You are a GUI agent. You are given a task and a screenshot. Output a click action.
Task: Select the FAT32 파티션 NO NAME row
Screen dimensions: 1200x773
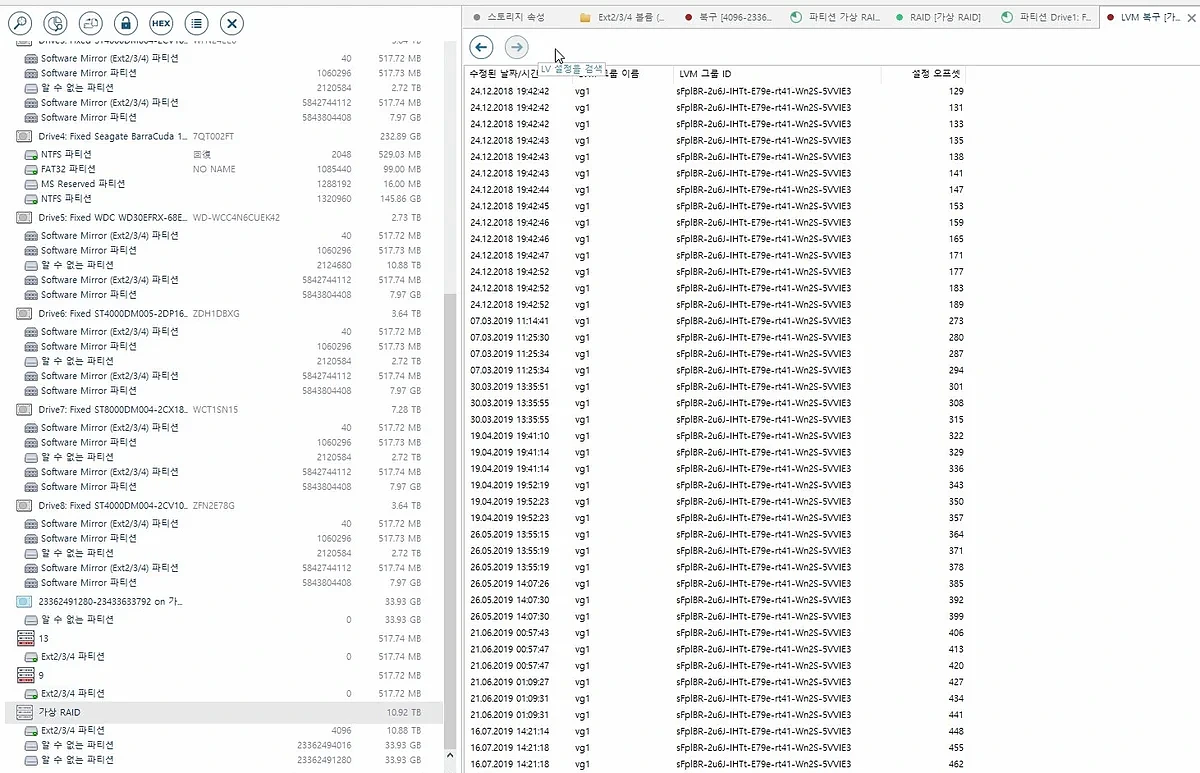226,169
